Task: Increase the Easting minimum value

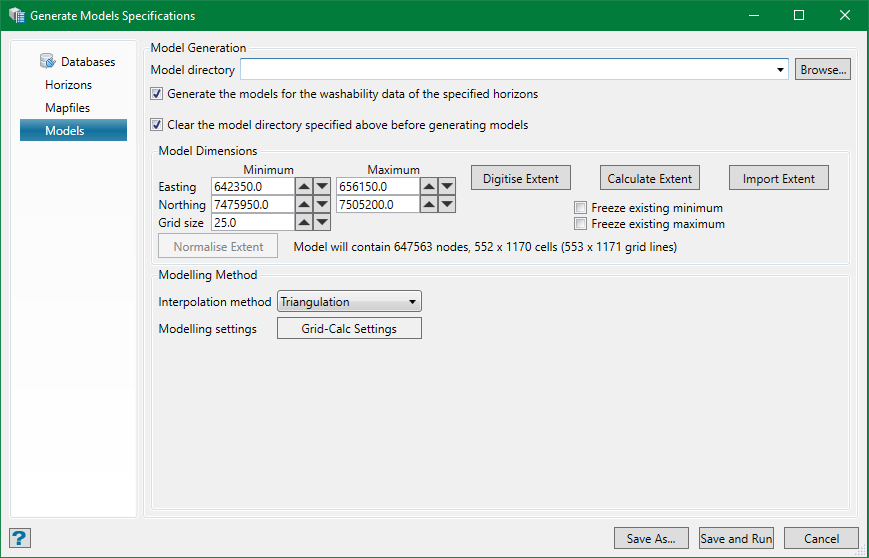Action: (304, 186)
